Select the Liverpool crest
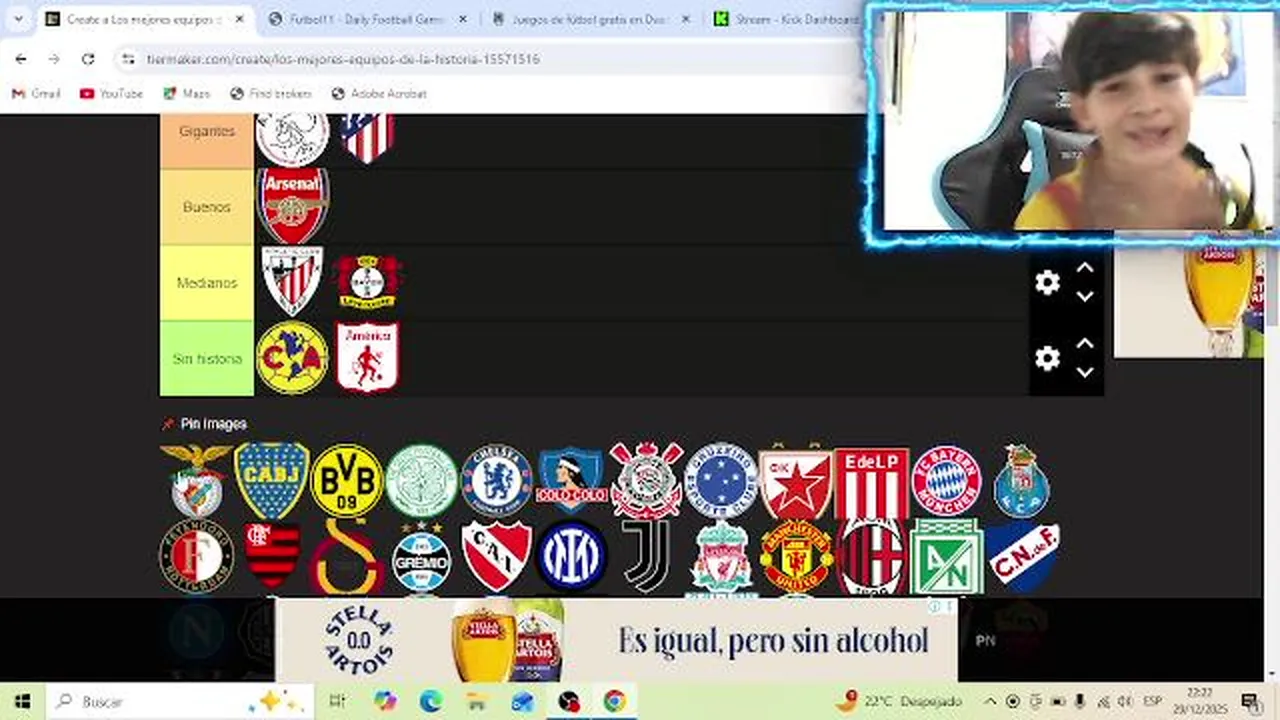Screen dimensions: 1280x720 click(x=721, y=557)
